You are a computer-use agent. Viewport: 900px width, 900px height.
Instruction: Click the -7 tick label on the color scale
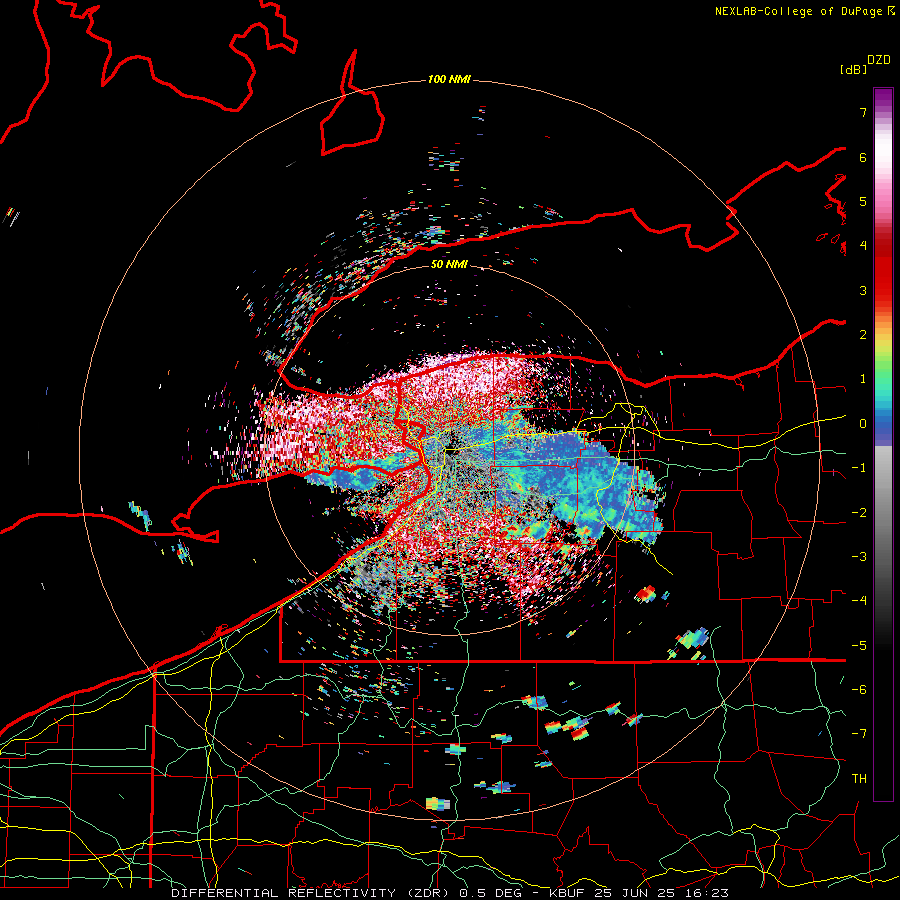pos(859,734)
